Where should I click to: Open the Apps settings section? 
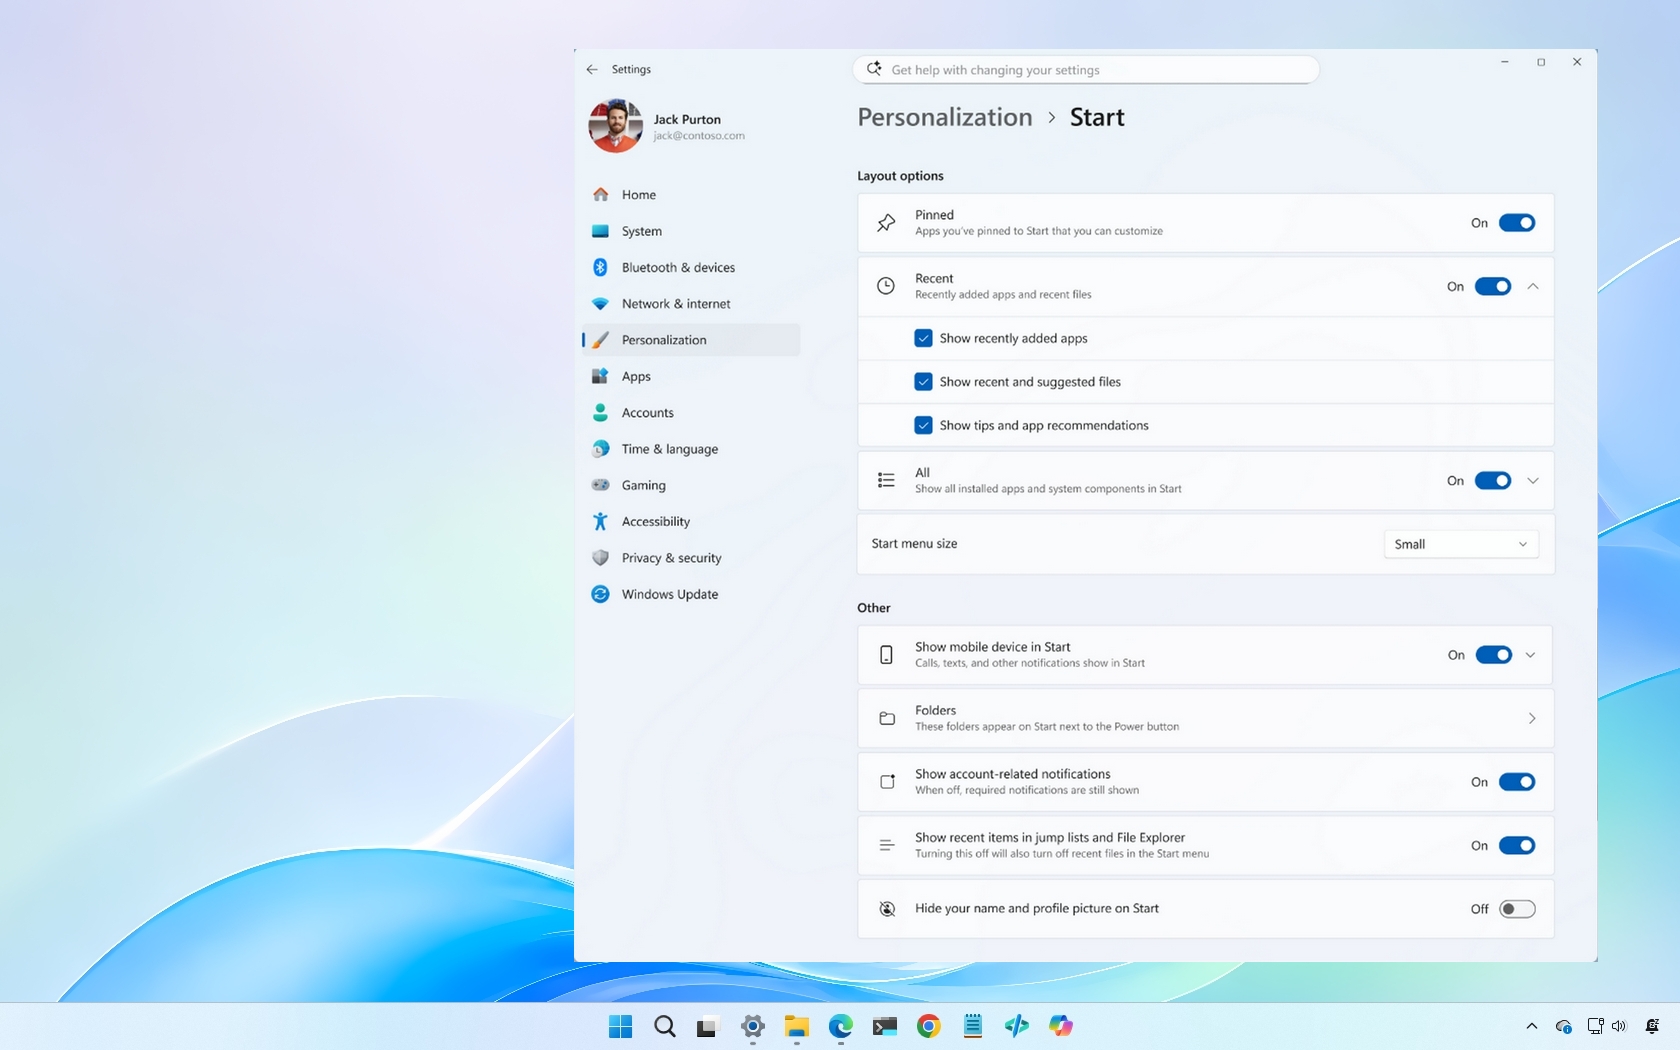690,376
